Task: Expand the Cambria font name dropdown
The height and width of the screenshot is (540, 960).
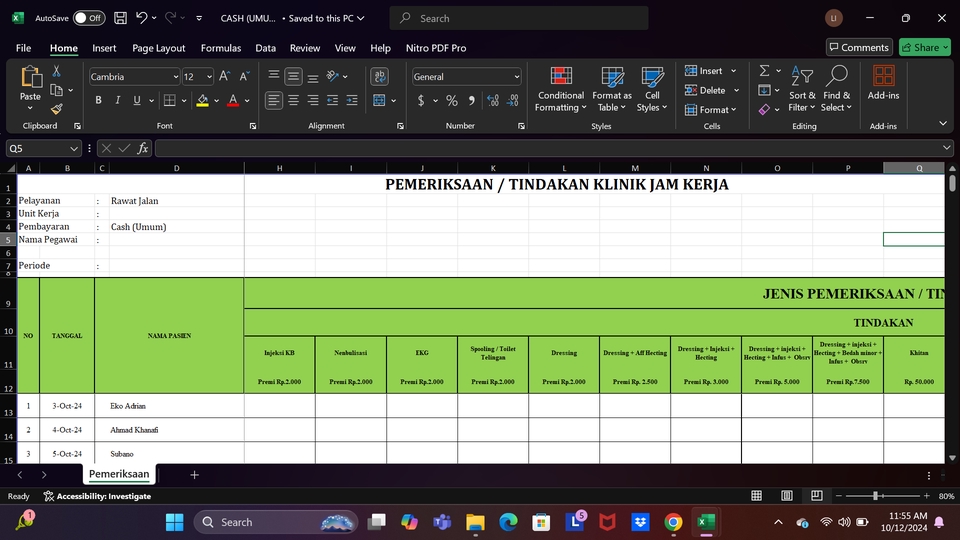Action: click(175, 77)
